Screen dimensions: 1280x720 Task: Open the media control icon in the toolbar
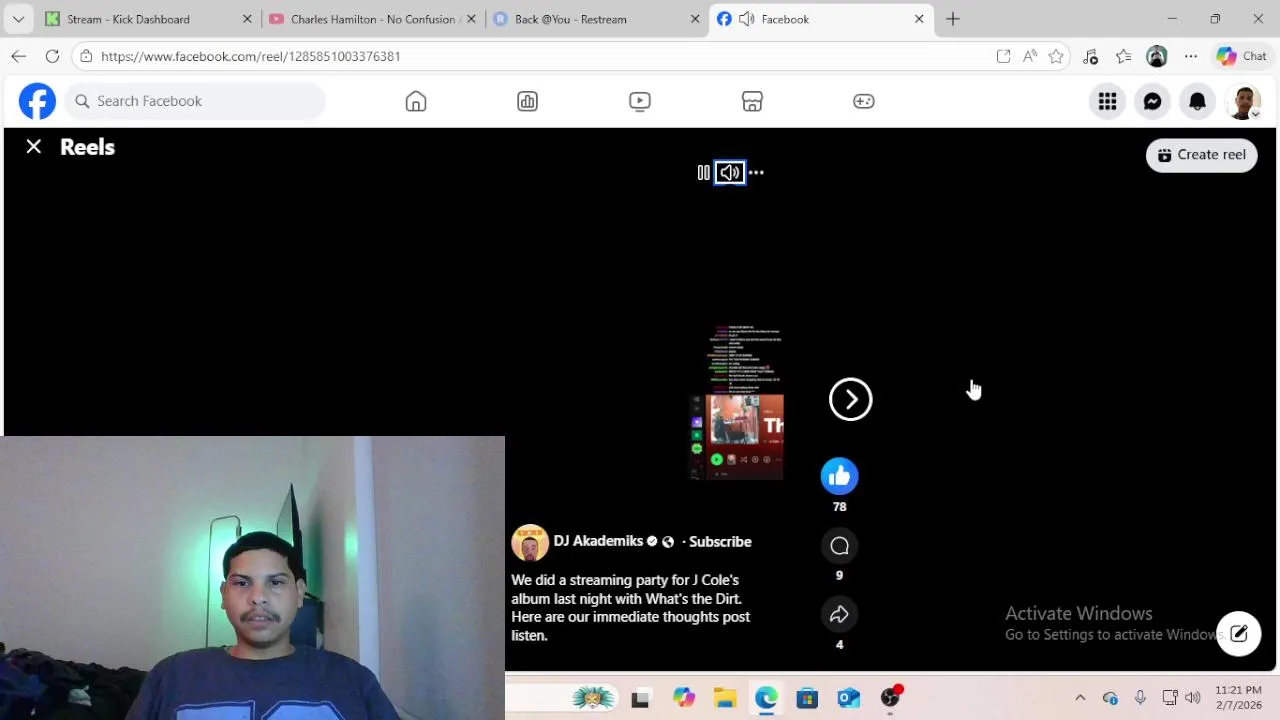(1090, 56)
